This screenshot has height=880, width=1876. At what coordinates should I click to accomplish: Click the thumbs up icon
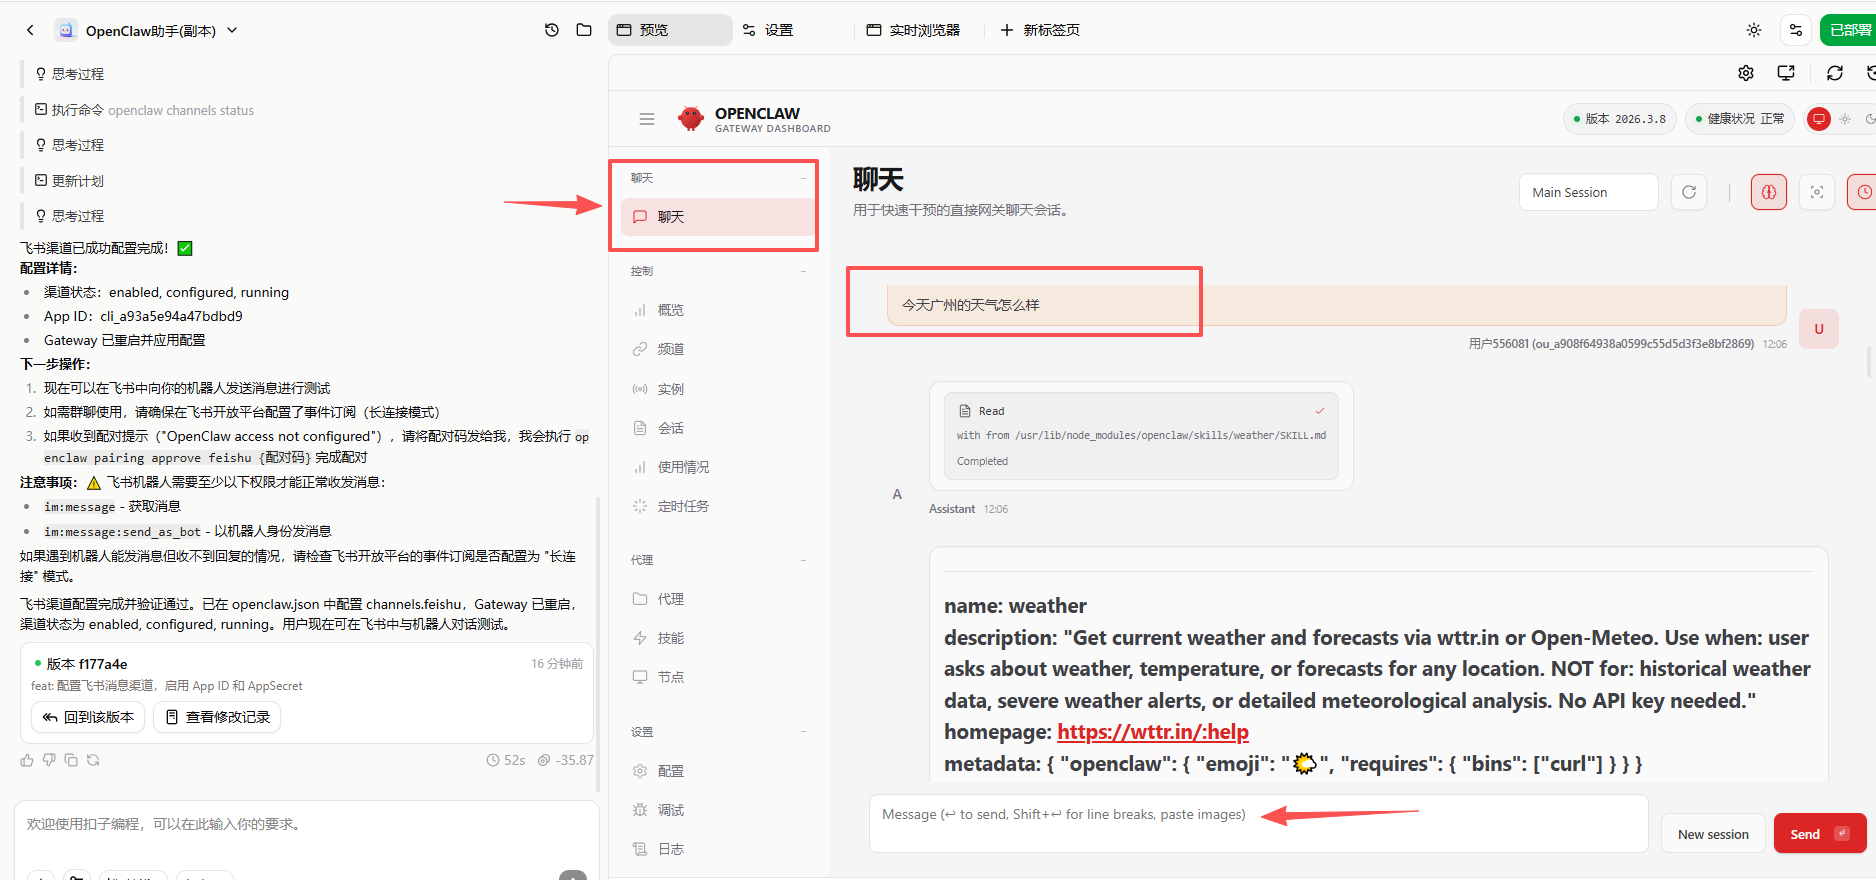(x=27, y=760)
